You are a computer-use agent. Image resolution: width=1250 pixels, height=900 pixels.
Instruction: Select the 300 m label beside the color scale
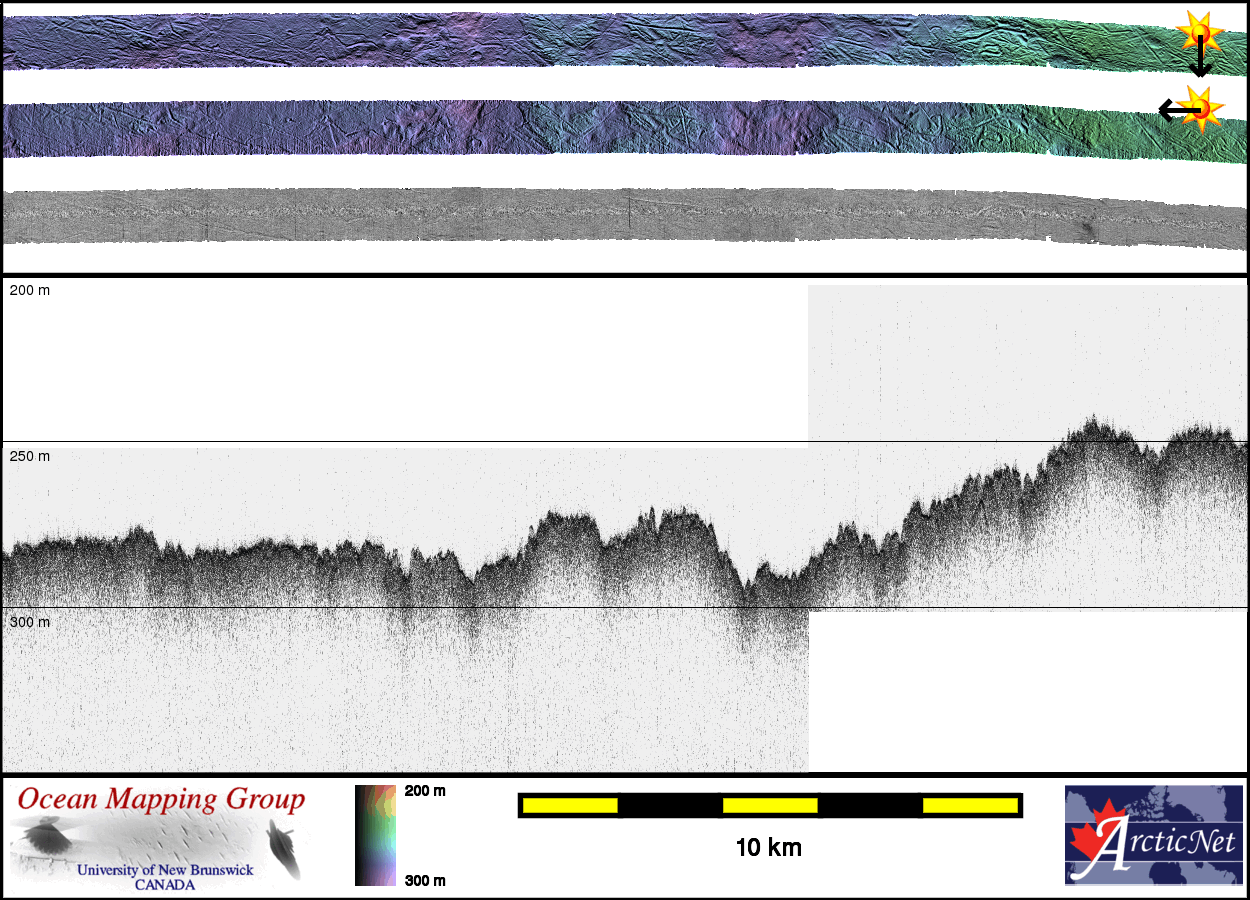425,880
